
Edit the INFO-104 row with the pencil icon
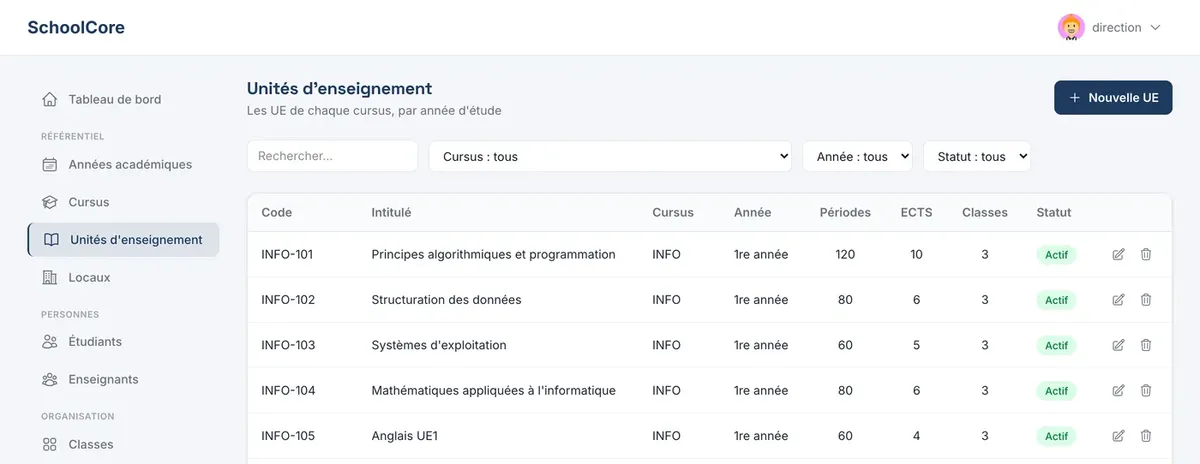tap(1119, 390)
